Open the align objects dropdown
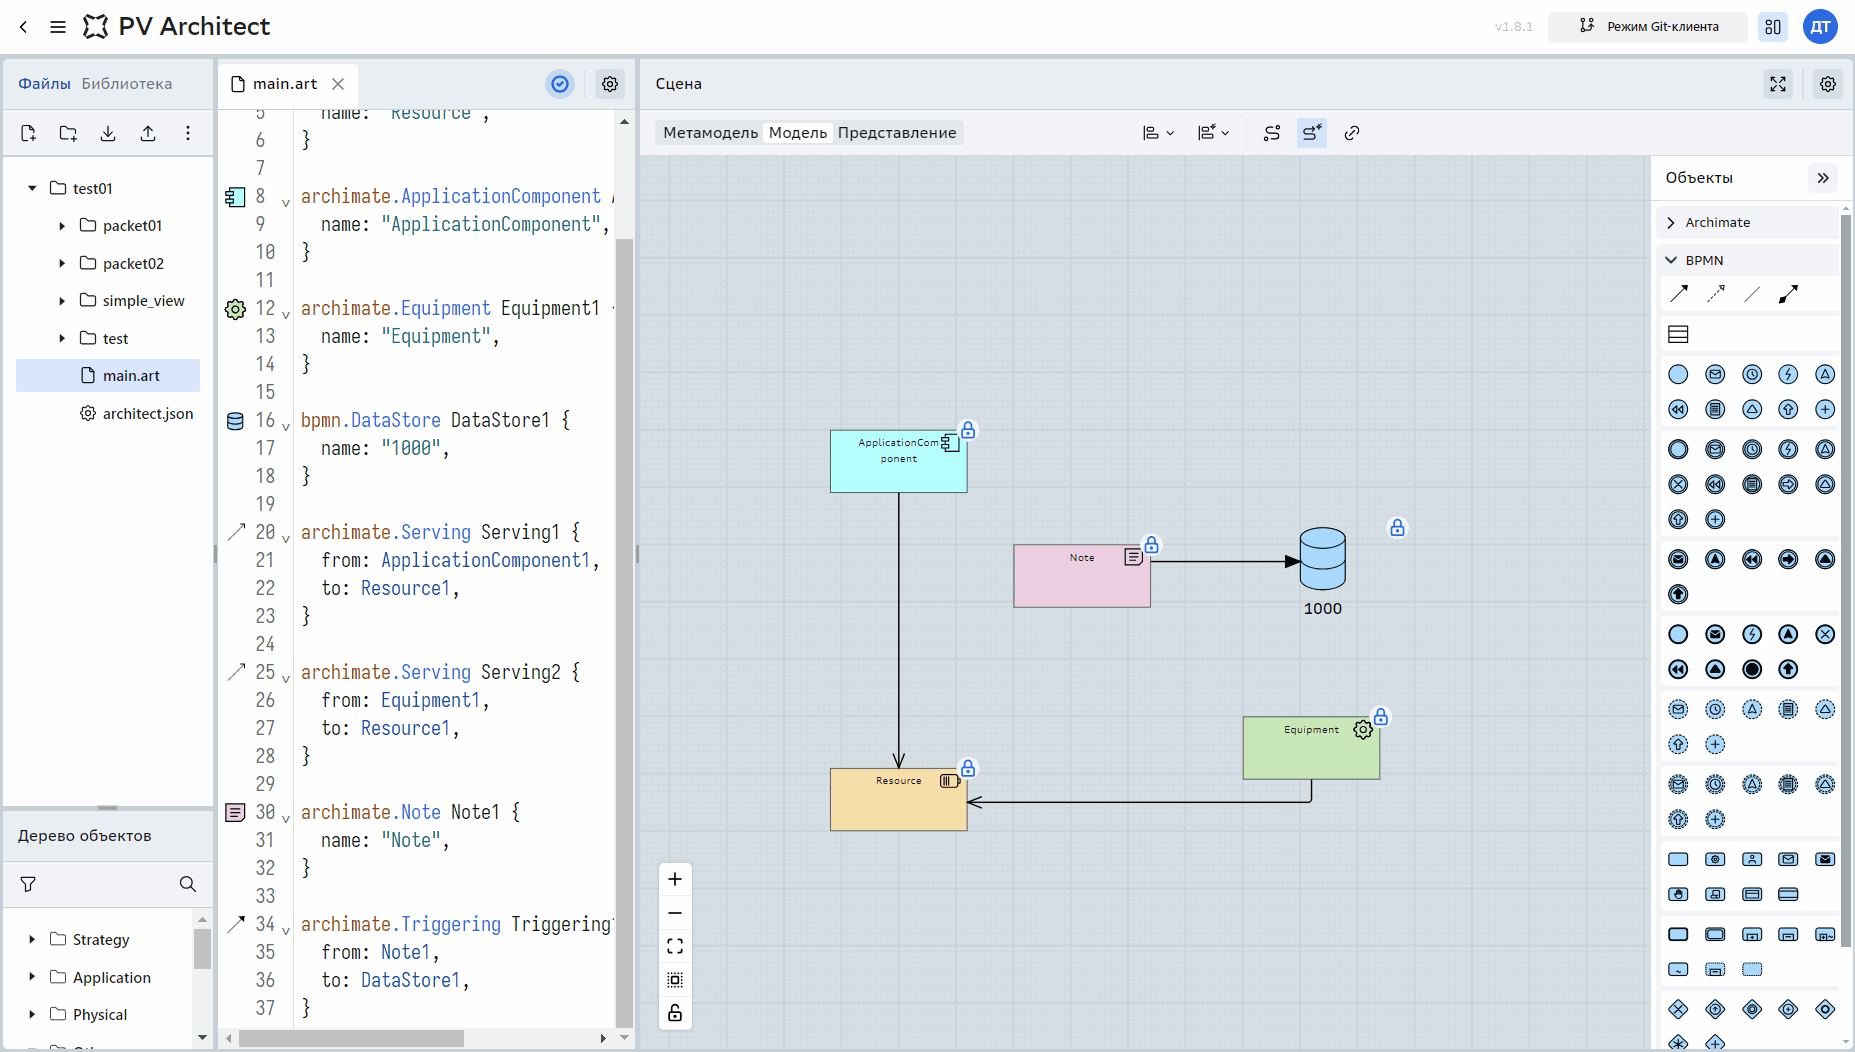1855x1052 pixels. coord(1158,133)
